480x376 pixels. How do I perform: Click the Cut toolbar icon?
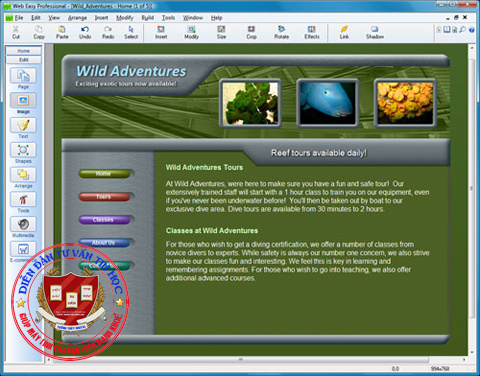click(x=16, y=32)
